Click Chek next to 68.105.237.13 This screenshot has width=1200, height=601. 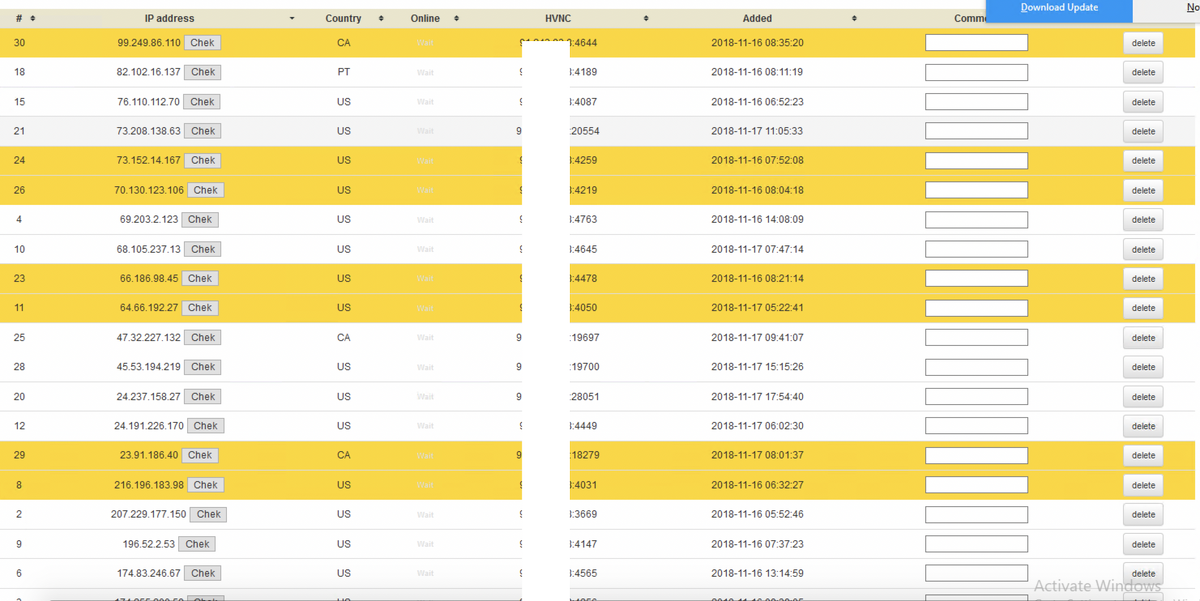pos(204,249)
